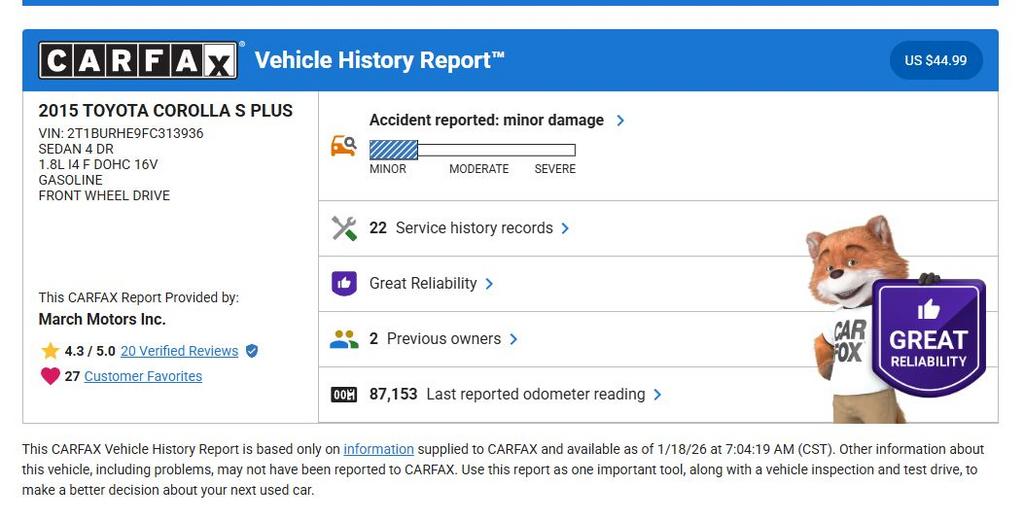Click the US $44.99 price button
1024x520 pixels.
[x=935, y=61]
